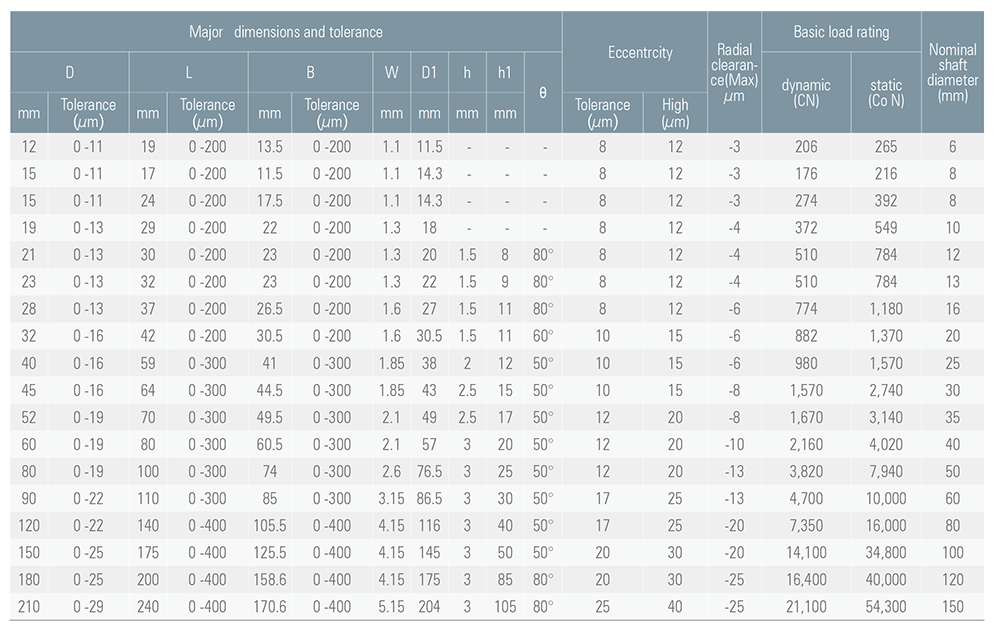Select the 'Nominal shaft diameter (mm)' header

click(x=953, y=71)
